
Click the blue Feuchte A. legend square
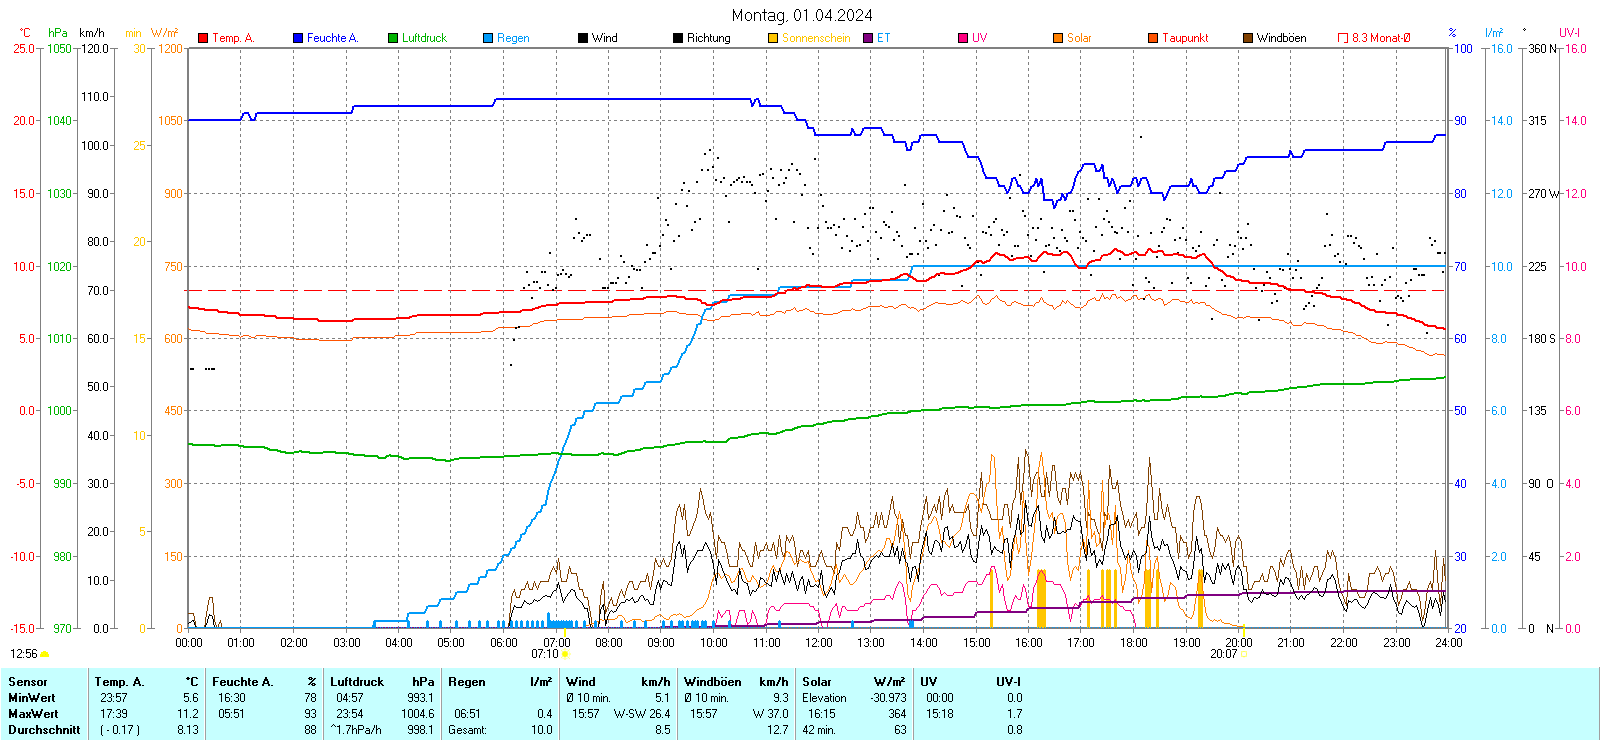(x=298, y=38)
